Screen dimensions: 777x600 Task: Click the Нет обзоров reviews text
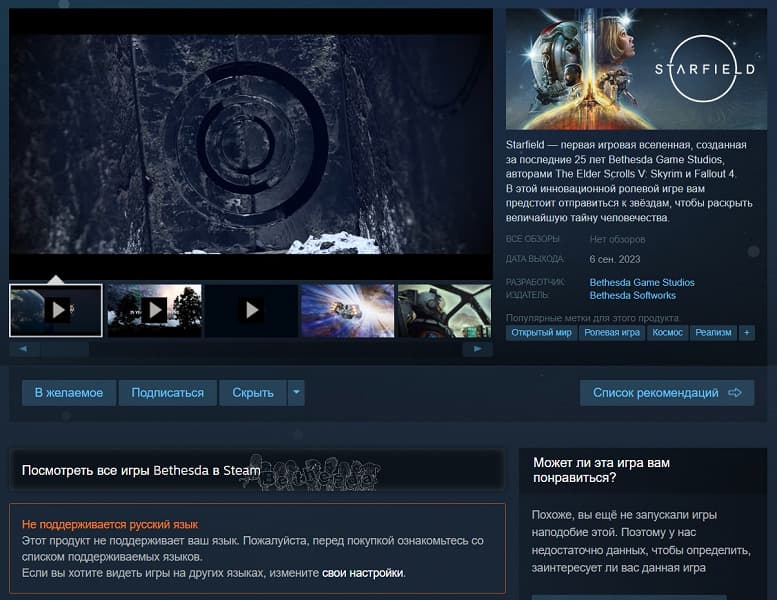tap(617, 240)
